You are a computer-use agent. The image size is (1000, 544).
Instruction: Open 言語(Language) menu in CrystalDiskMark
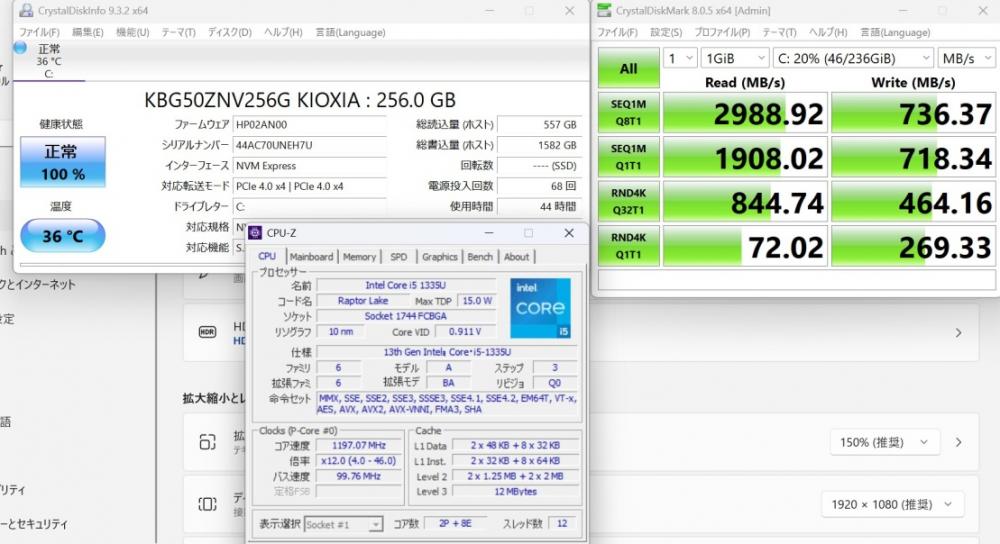(895, 32)
